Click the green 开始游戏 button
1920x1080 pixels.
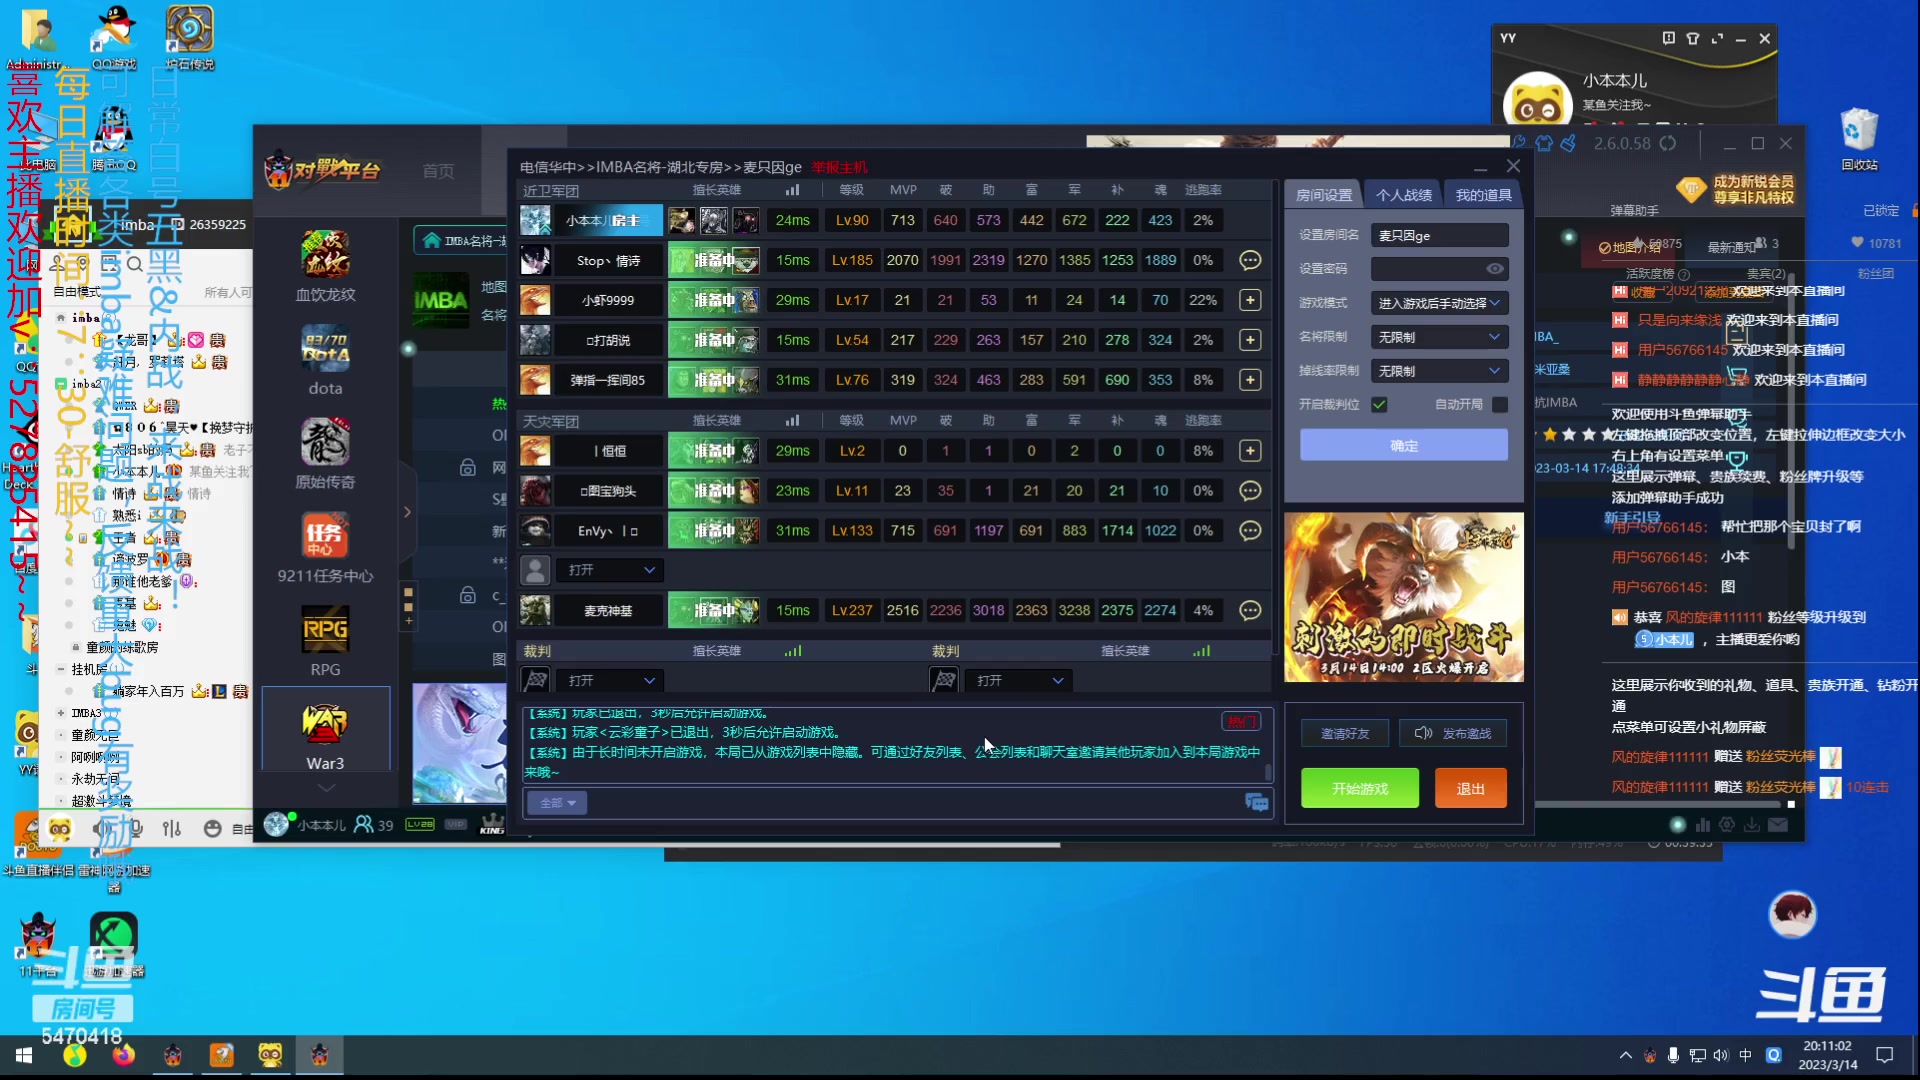pos(1360,788)
